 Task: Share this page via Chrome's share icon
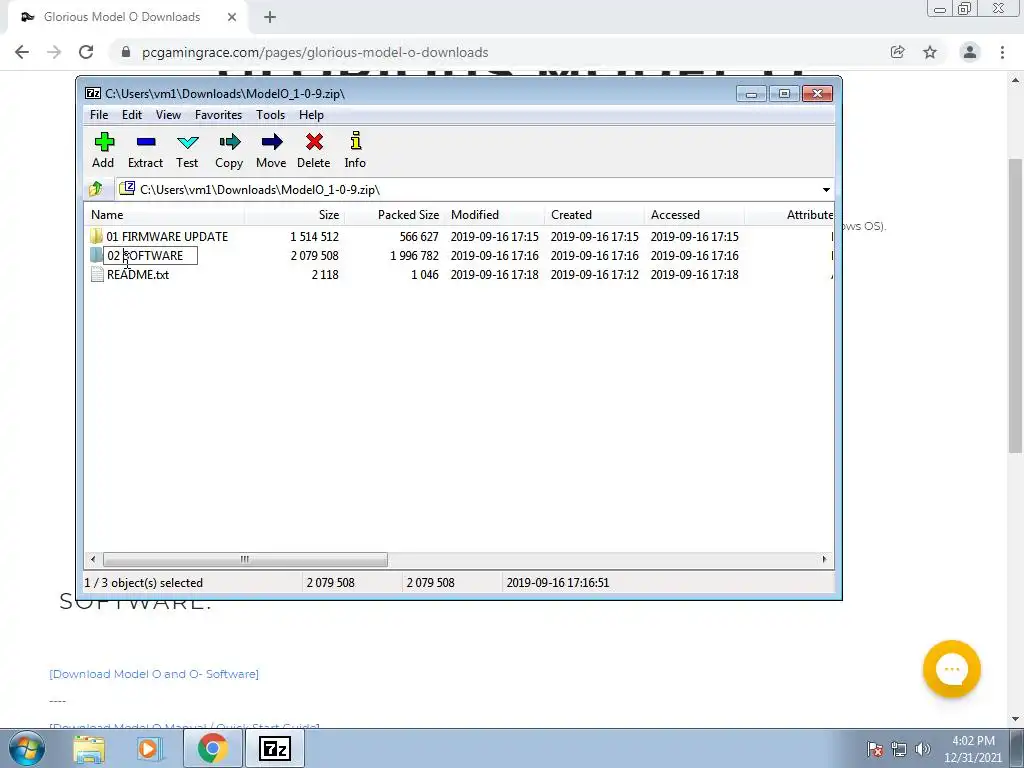point(897,52)
